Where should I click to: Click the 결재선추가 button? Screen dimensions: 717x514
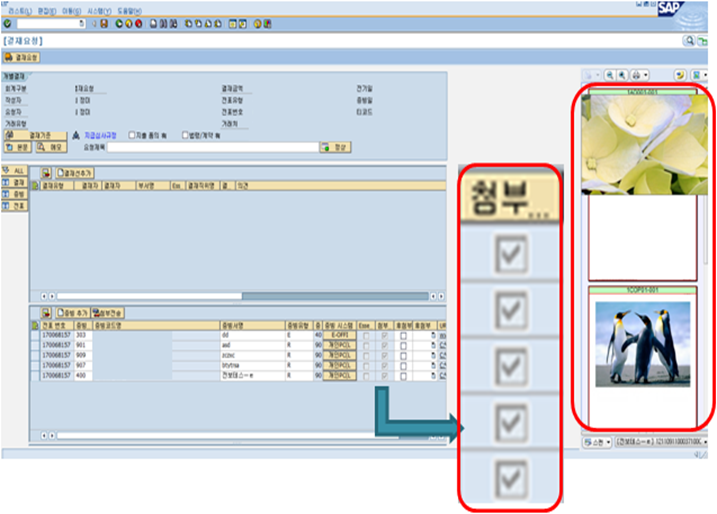[75, 173]
